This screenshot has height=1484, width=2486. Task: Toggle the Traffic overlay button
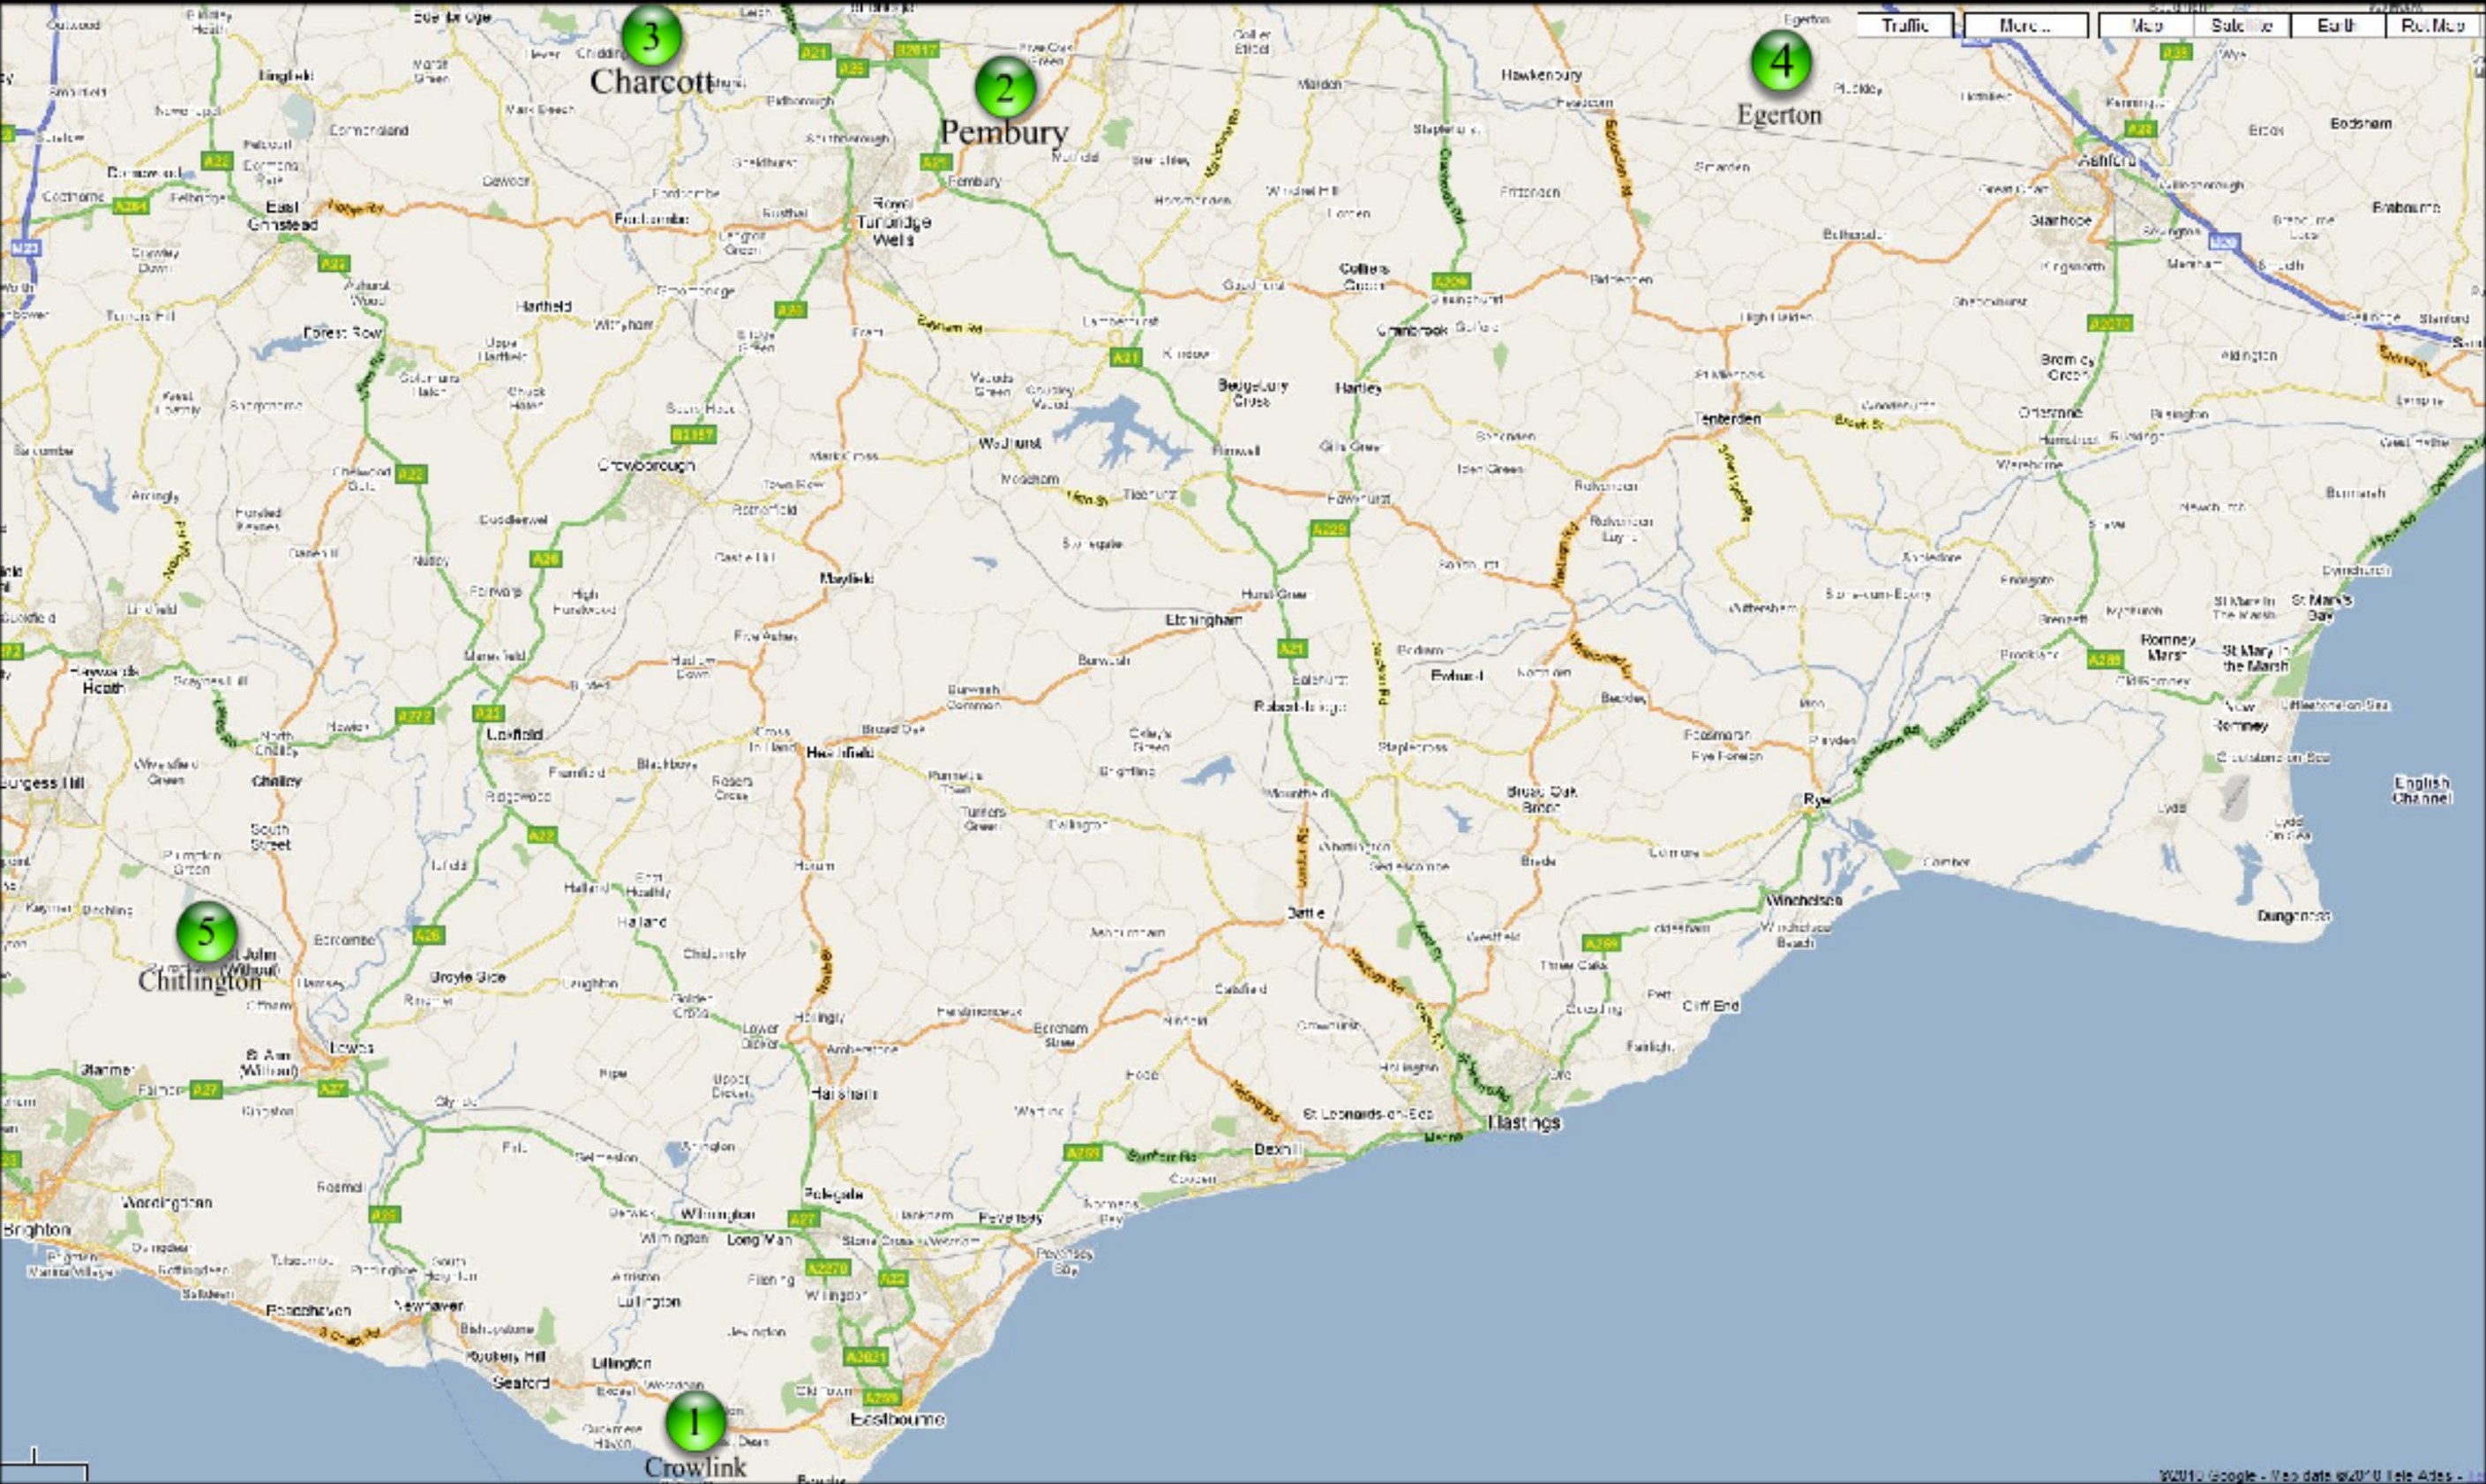pos(1905,25)
